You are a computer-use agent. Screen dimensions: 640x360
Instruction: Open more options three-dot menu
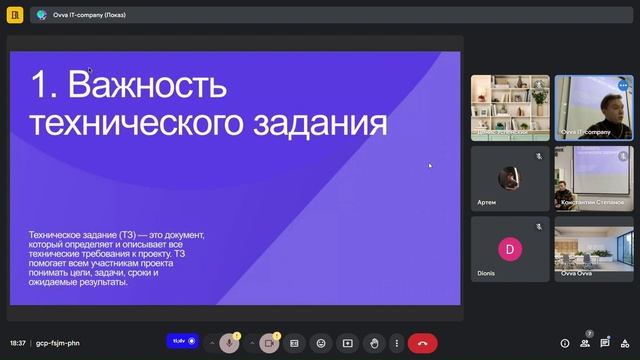(x=396, y=343)
